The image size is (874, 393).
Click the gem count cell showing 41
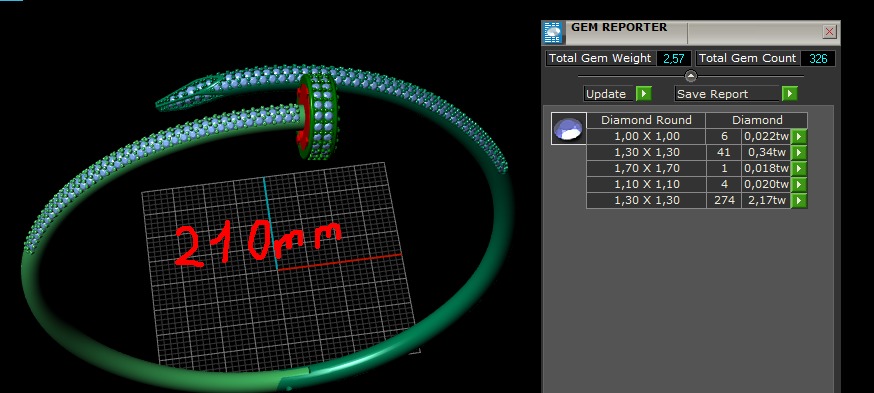point(724,152)
